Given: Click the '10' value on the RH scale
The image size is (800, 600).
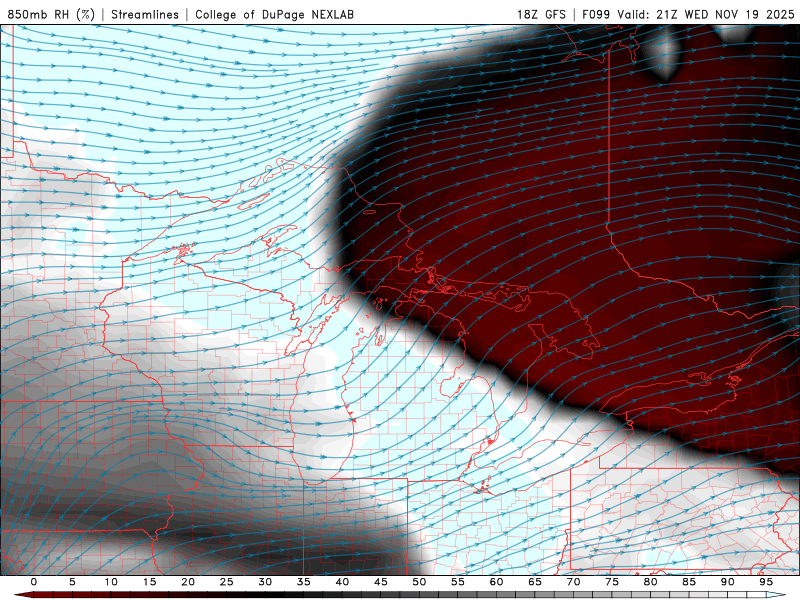Looking at the screenshot, I should coord(111,582).
